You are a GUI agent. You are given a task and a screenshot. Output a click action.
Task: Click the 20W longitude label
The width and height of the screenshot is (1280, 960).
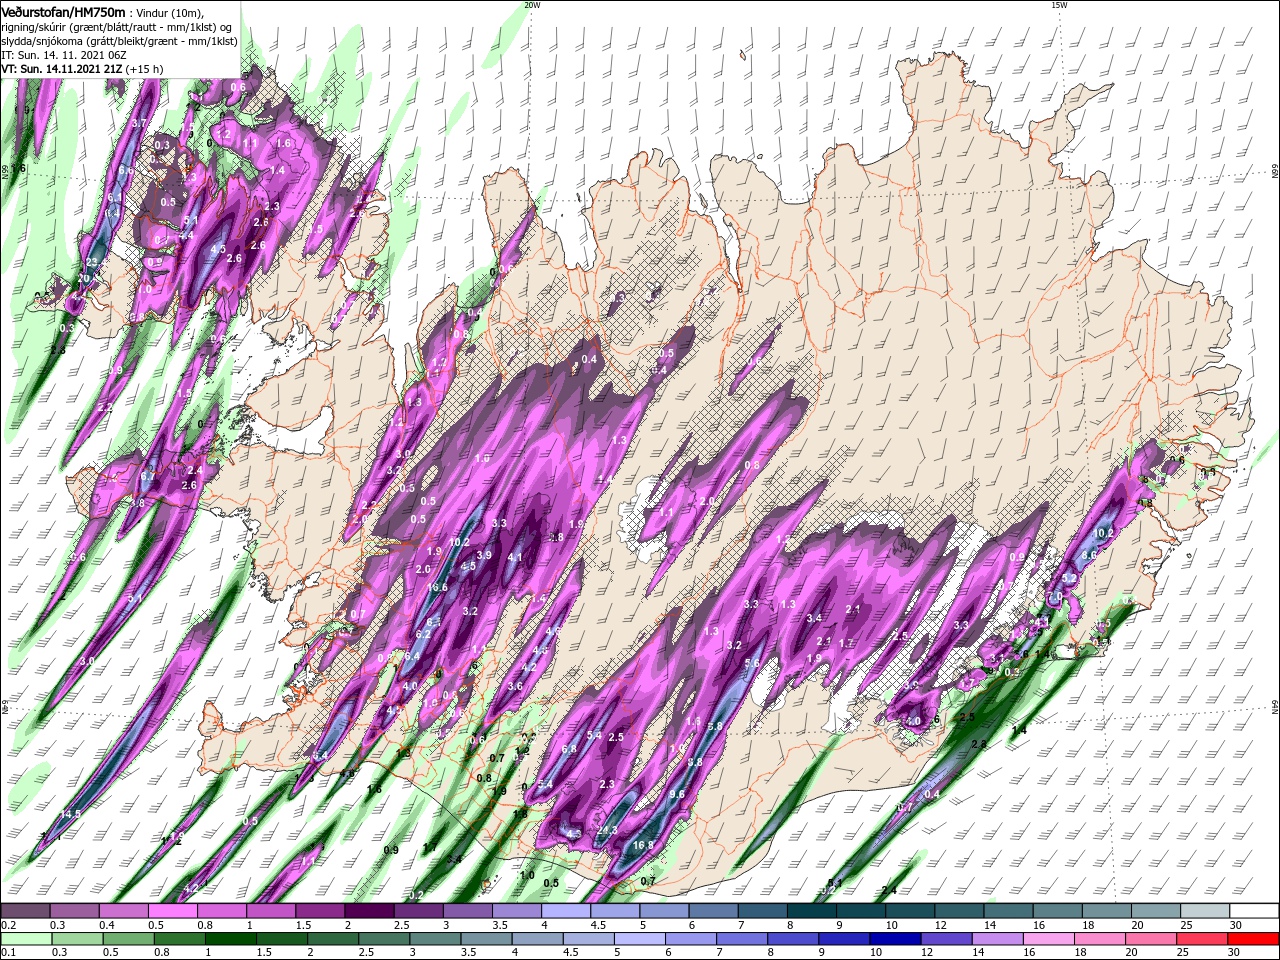[x=532, y=5]
